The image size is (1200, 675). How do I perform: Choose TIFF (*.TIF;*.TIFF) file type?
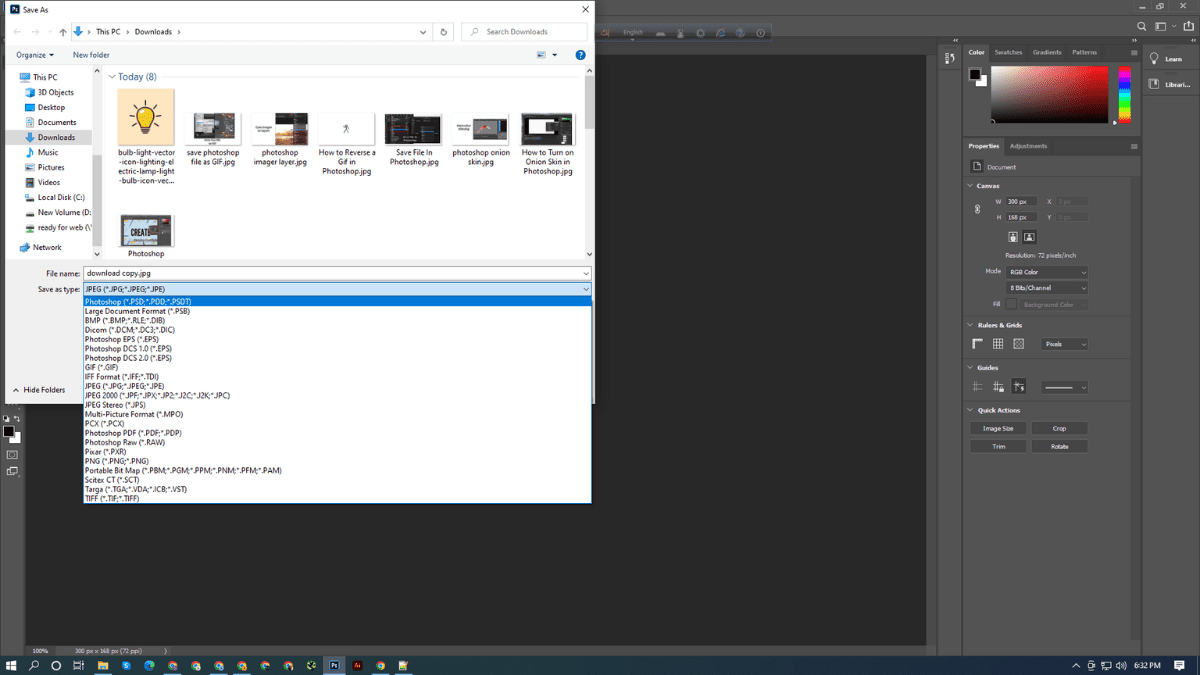point(337,498)
